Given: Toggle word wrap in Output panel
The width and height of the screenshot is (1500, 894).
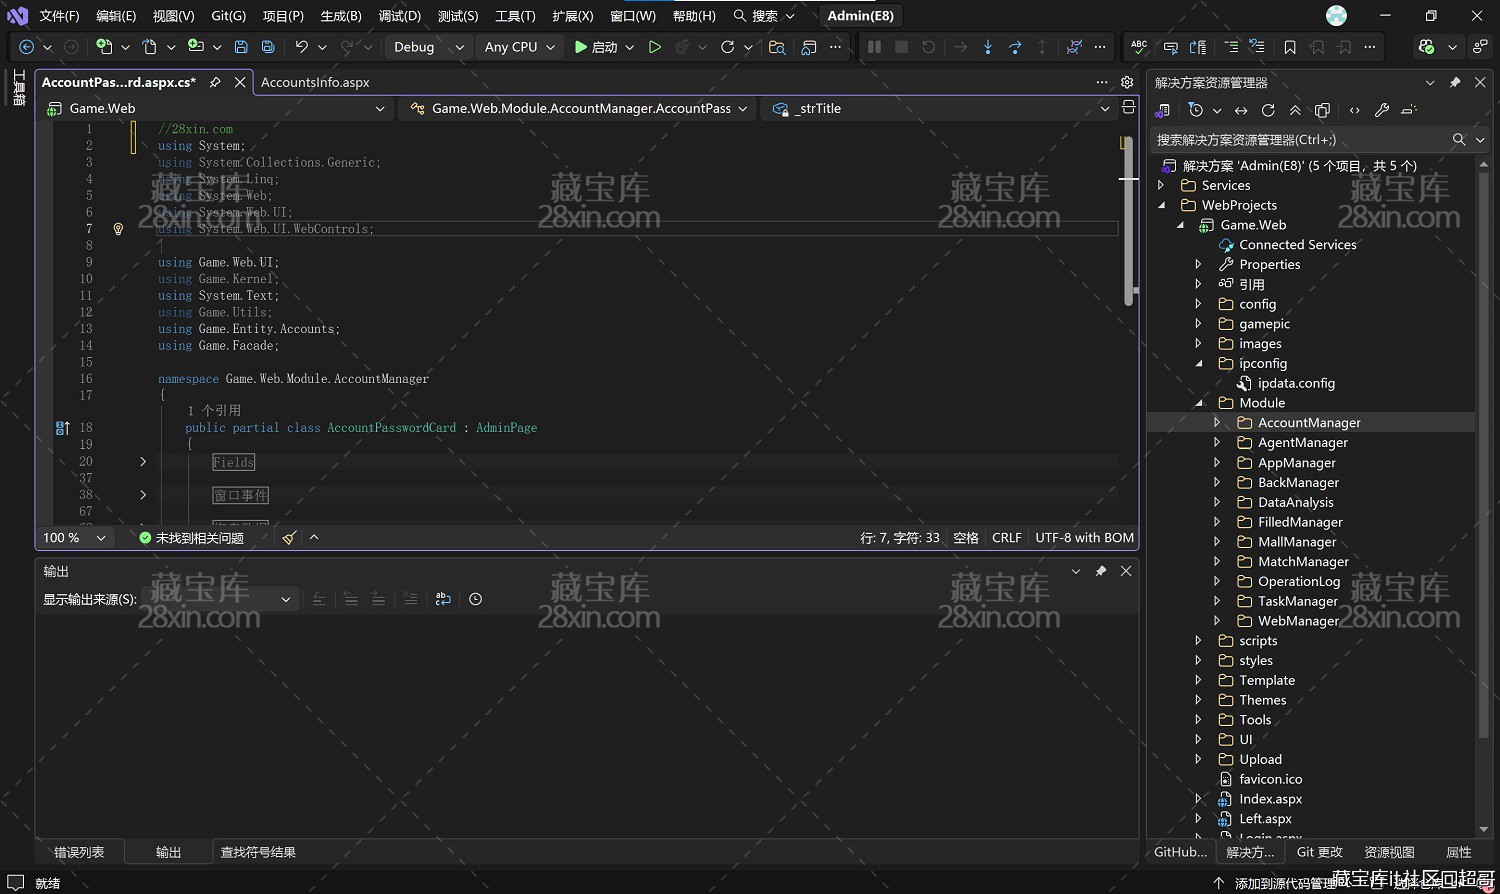Looking at the screenshot, I should 443,599.
